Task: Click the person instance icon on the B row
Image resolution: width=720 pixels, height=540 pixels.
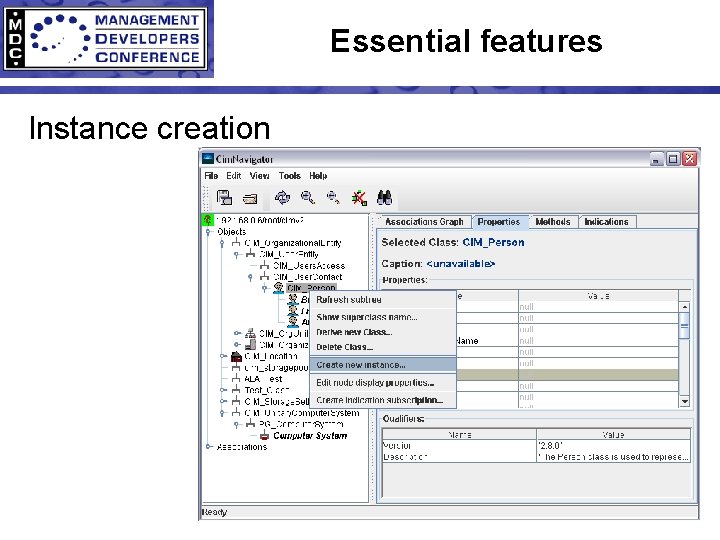Action: 293,299
